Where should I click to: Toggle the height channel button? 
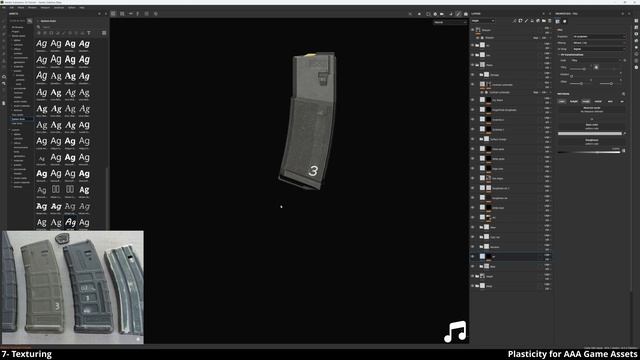tap(573, 101)
